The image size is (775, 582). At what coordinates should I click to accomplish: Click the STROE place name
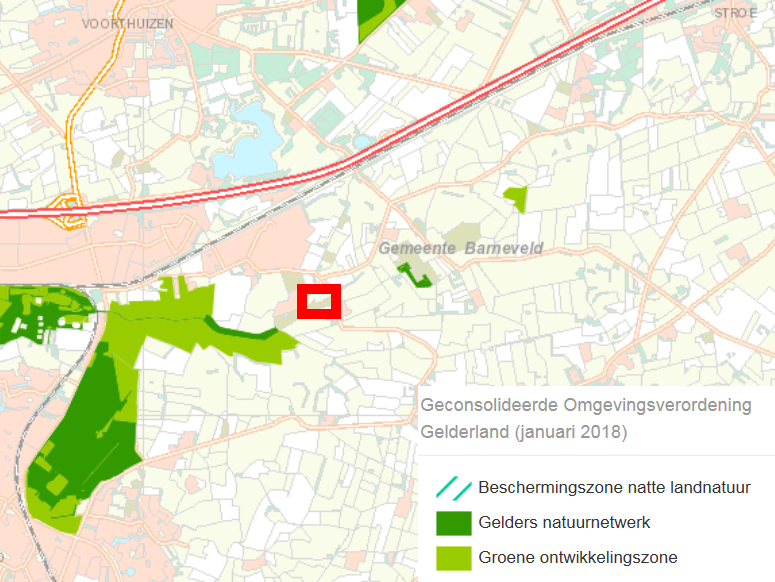point(735,13)
